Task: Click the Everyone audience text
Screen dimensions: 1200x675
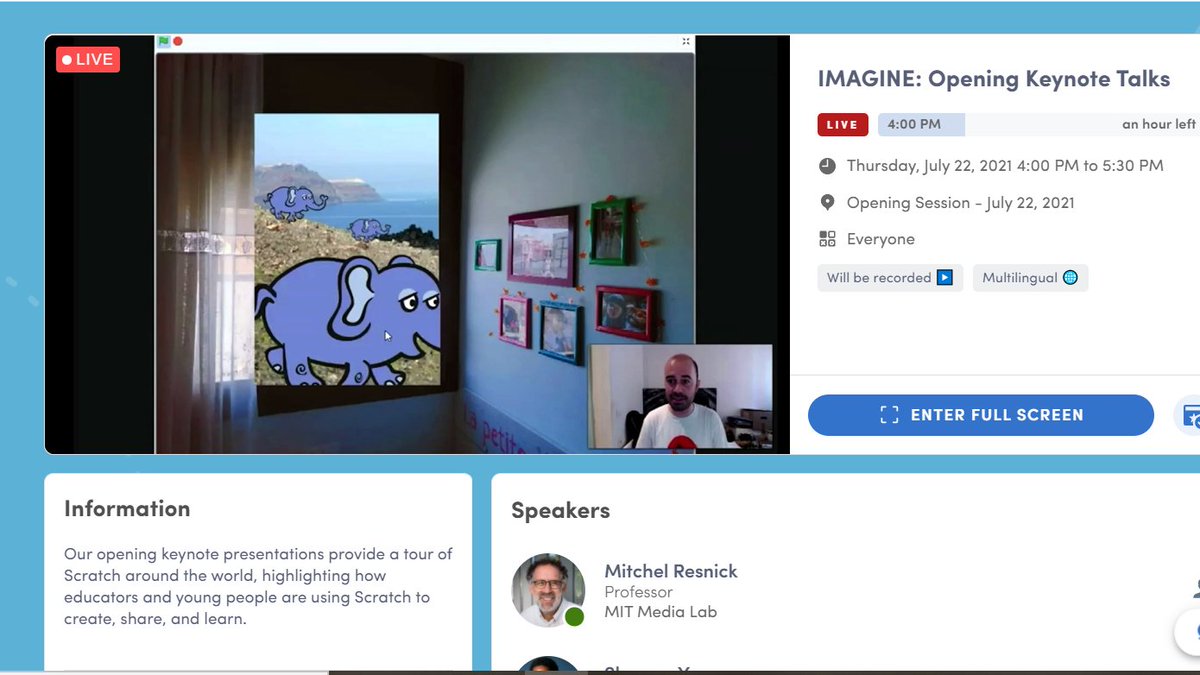Action: coord(881,239)
